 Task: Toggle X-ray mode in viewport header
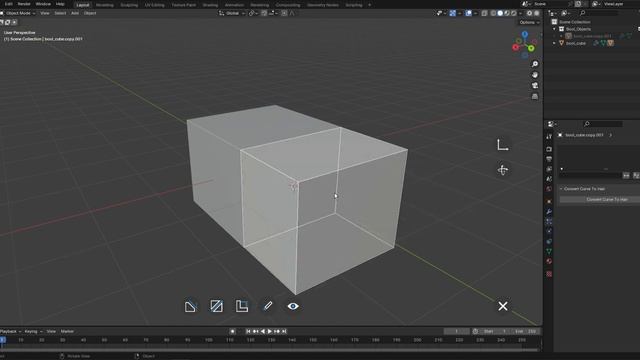coord(484,13)
